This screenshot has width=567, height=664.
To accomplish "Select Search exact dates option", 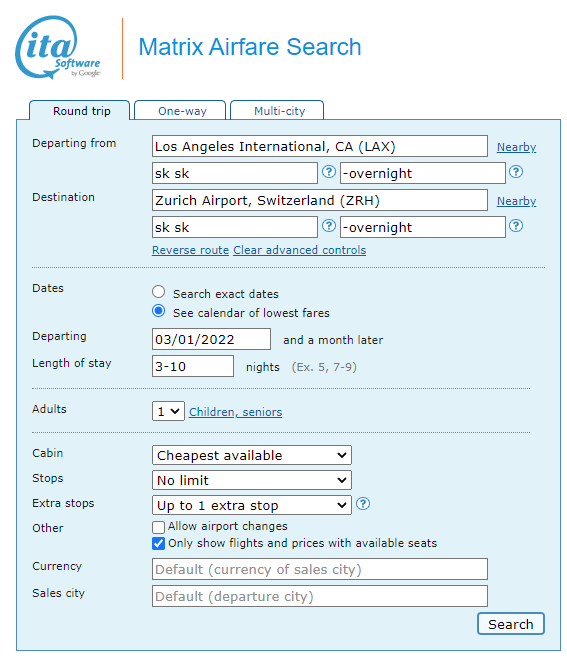I will (158, 292).
